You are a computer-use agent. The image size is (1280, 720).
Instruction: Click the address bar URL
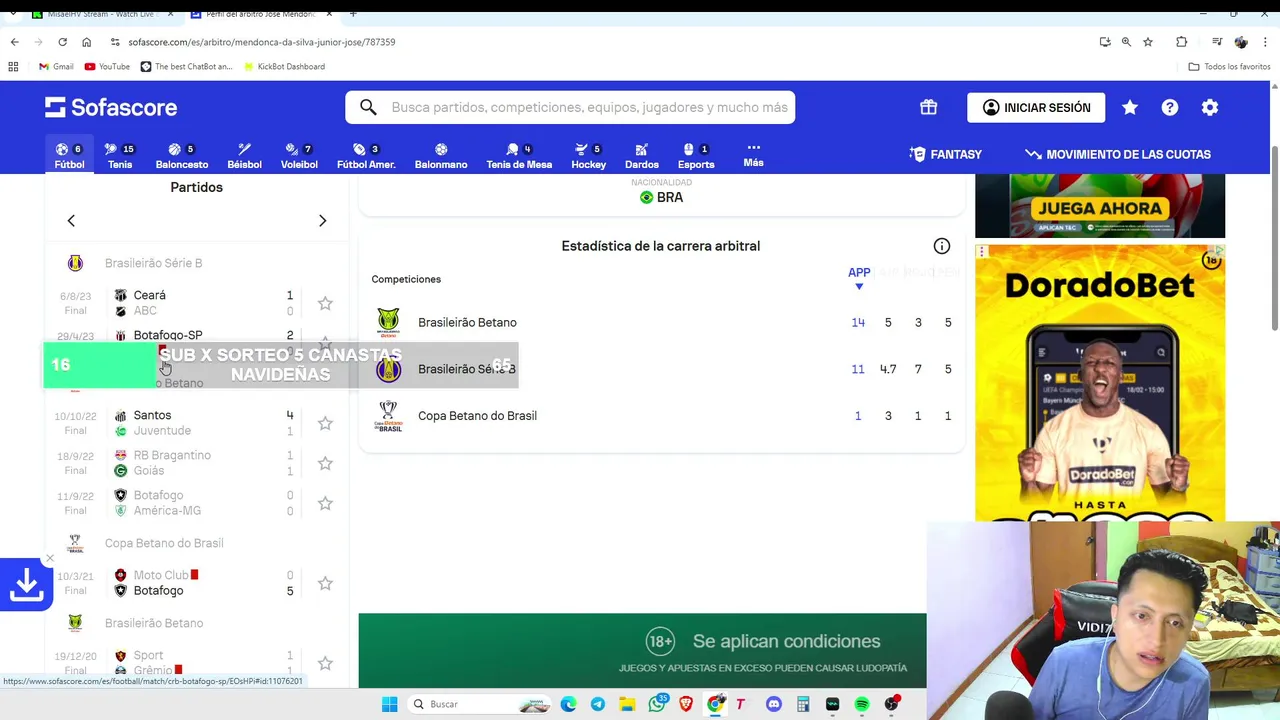pyautogui.click(x=262, y=42)
